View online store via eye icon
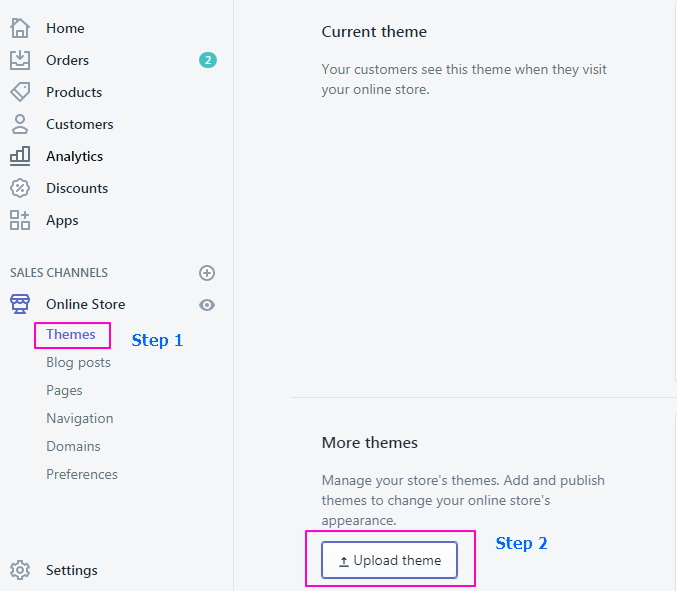677x591 pixels. 207,305
